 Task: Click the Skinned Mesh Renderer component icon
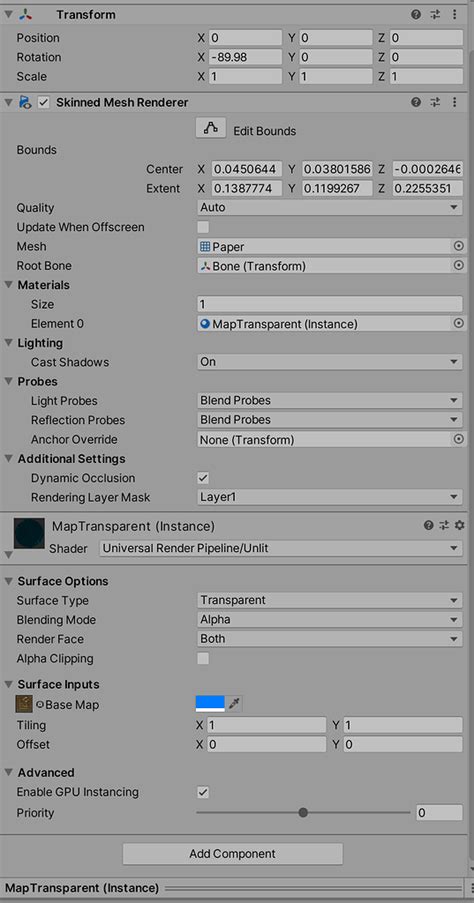tap(25, 103)
